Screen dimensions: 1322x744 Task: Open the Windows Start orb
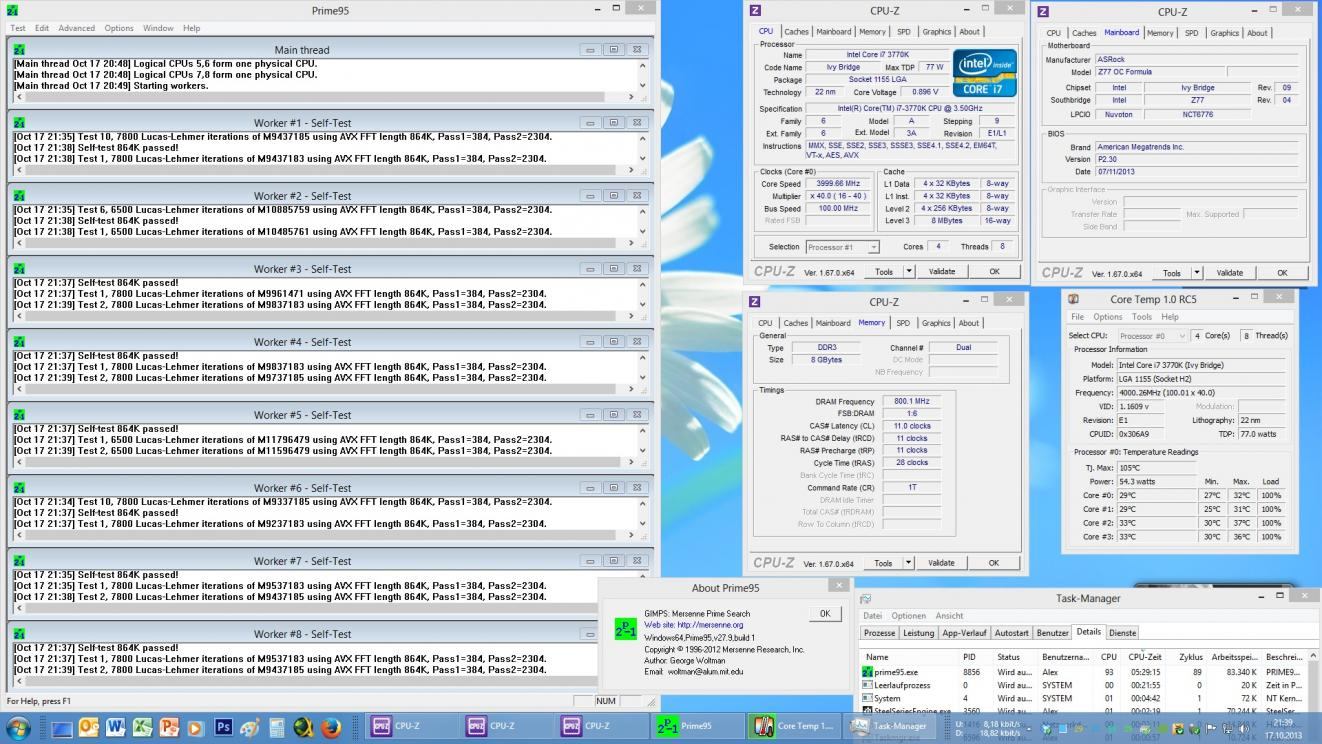click(x=18, y=727)
